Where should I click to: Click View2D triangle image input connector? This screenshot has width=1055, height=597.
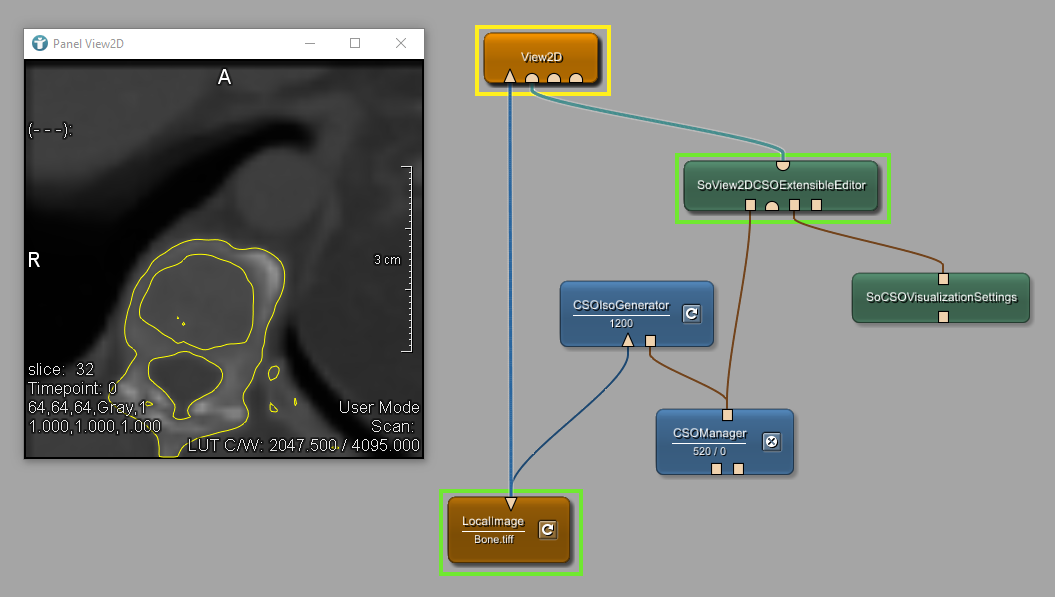click(x=510, y=77)
